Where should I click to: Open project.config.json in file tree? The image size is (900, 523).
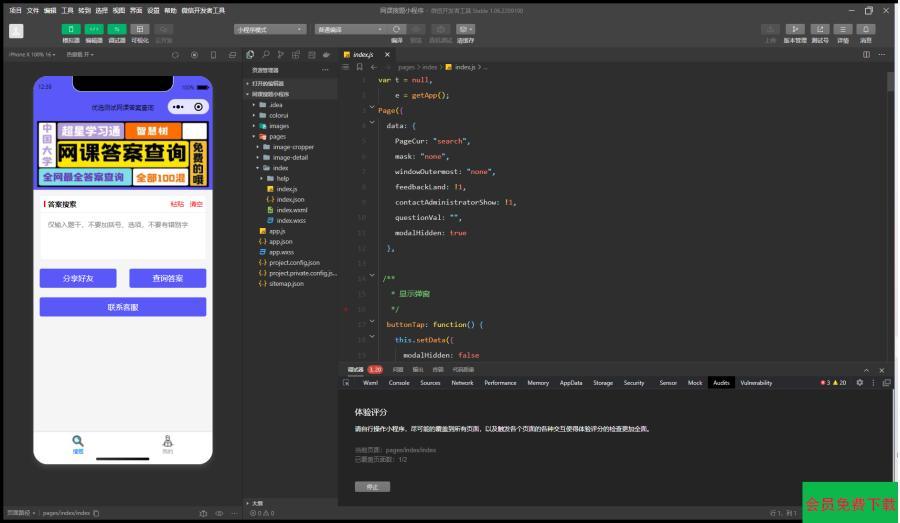[x=292, y=262]
